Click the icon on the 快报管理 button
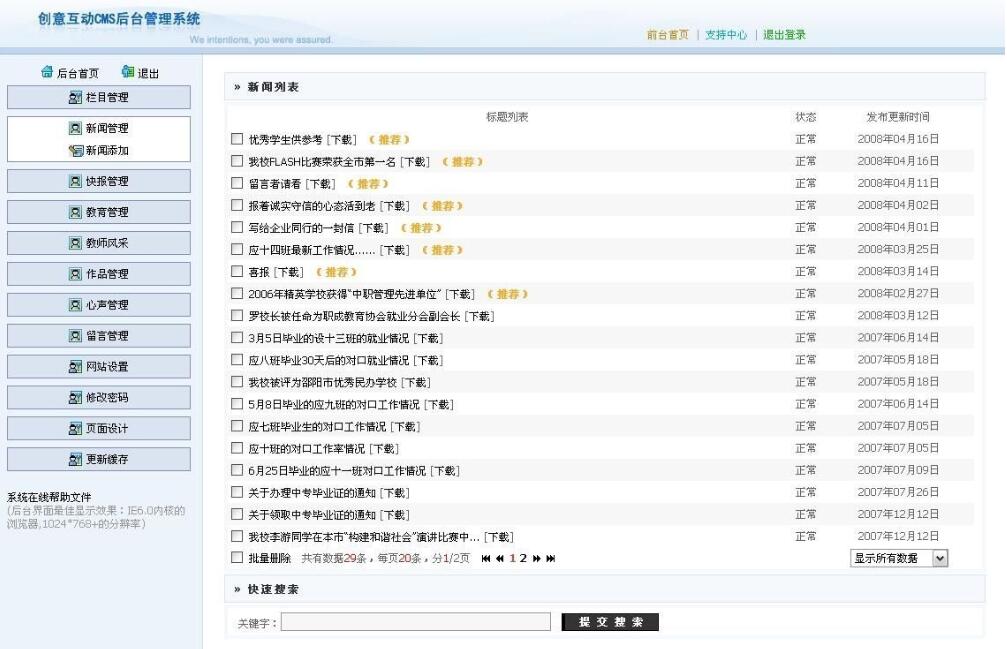Screen dimensions: 1007x649 75,181
